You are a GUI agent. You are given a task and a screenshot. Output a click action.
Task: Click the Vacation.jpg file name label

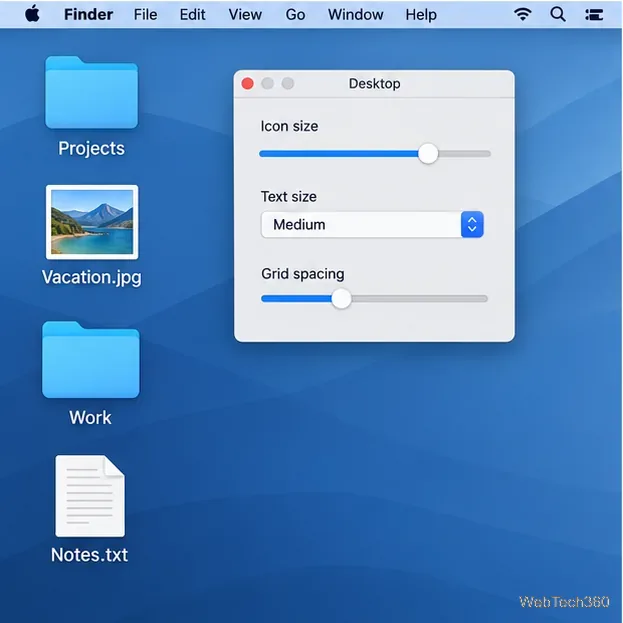coord(91,277)
